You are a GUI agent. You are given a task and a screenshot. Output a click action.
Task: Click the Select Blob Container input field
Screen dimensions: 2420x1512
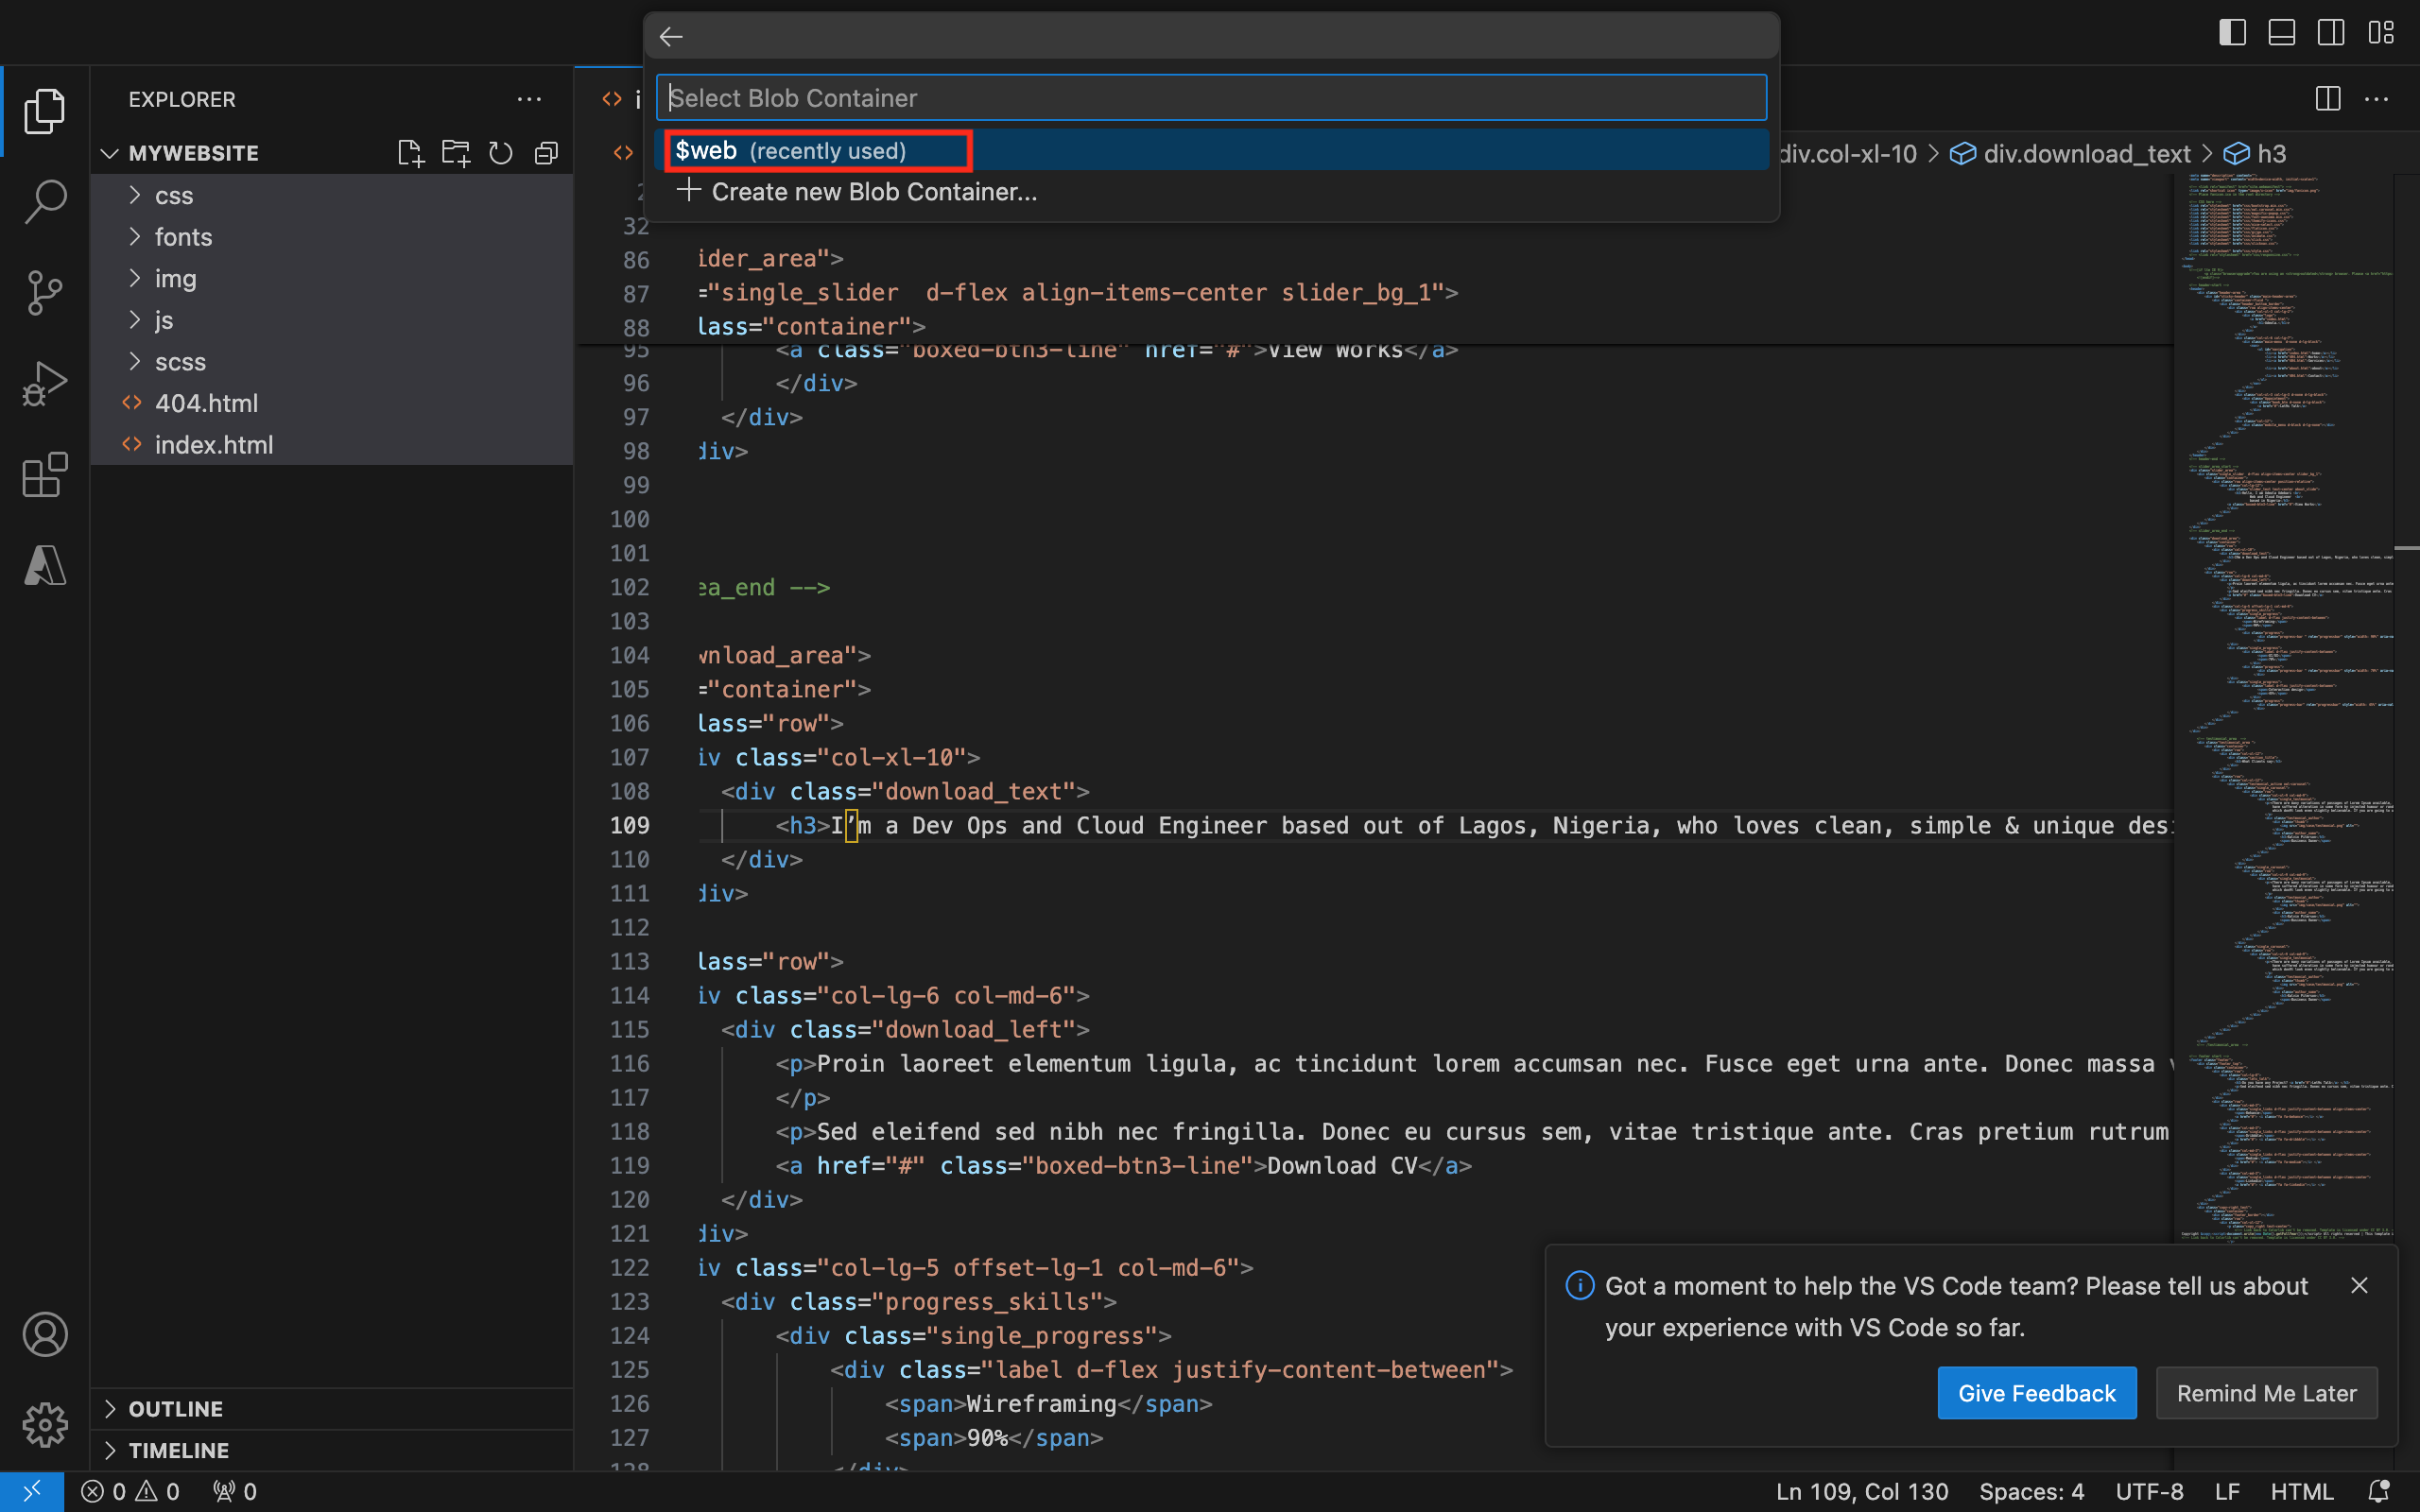(1210, 98)
